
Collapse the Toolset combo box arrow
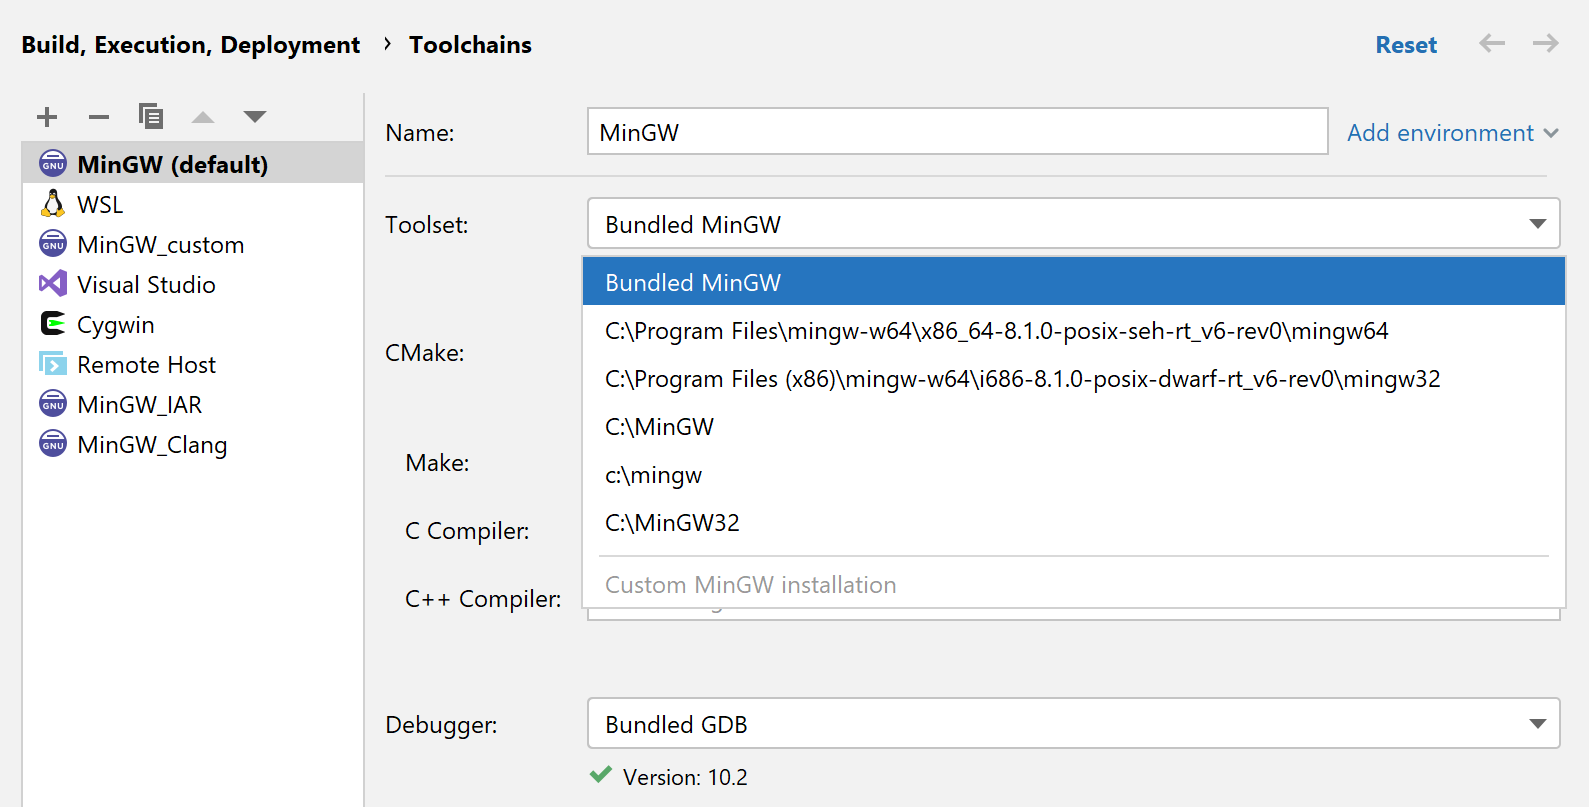tap(1537, 224)
